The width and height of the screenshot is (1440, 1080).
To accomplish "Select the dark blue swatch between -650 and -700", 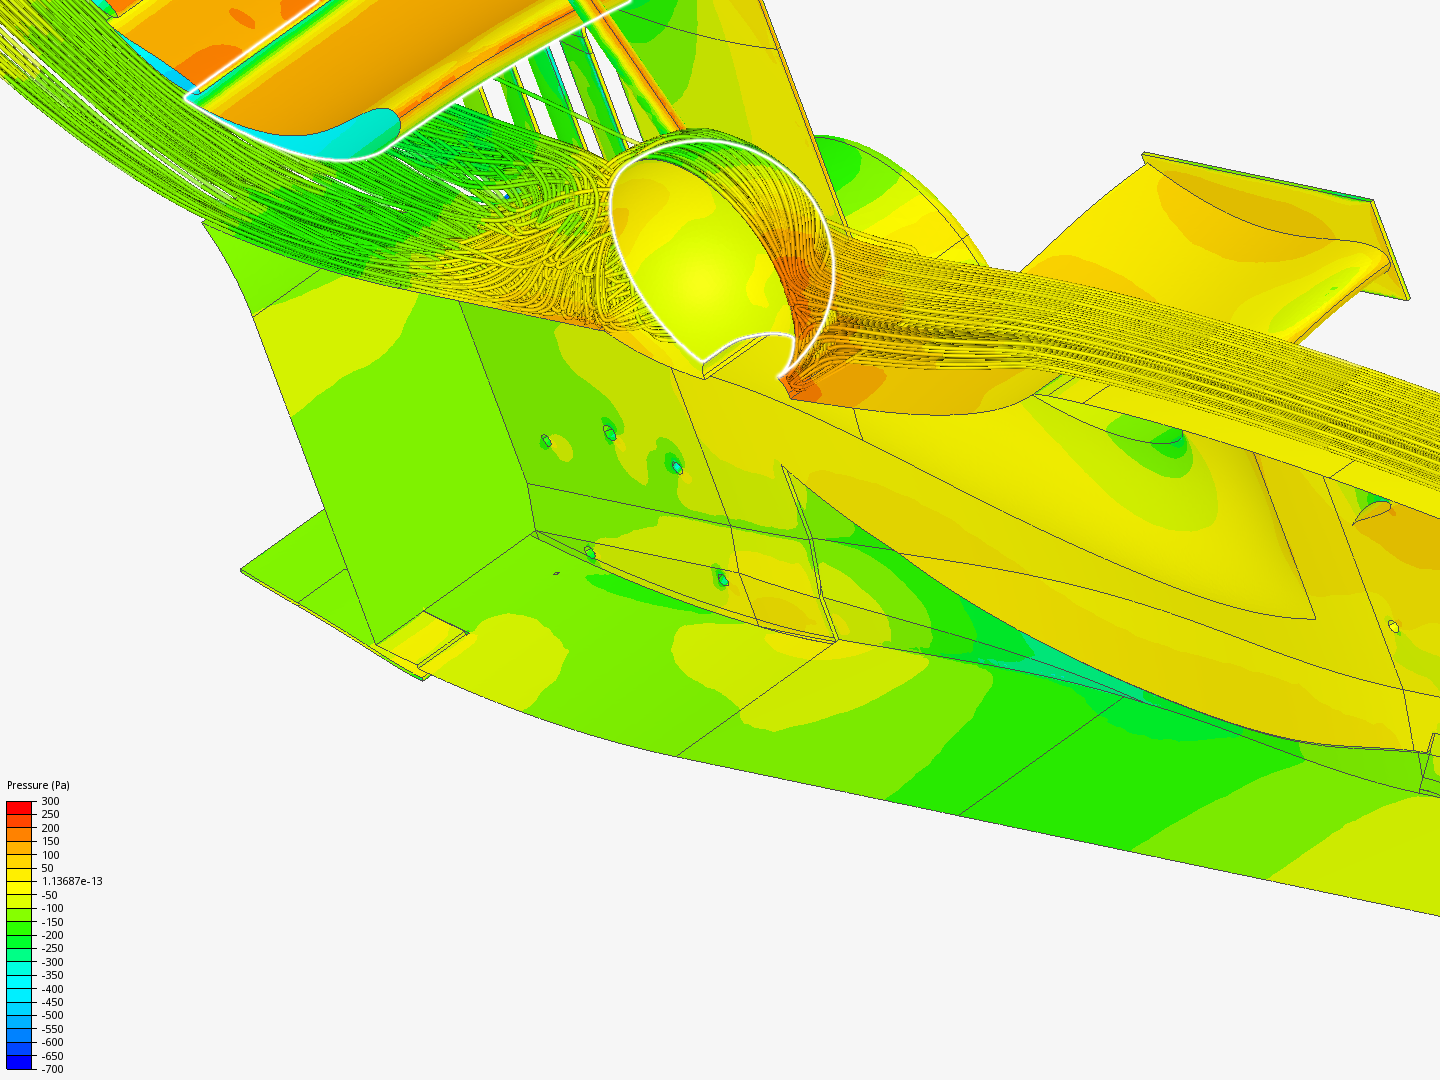I will click(20, 1063).
